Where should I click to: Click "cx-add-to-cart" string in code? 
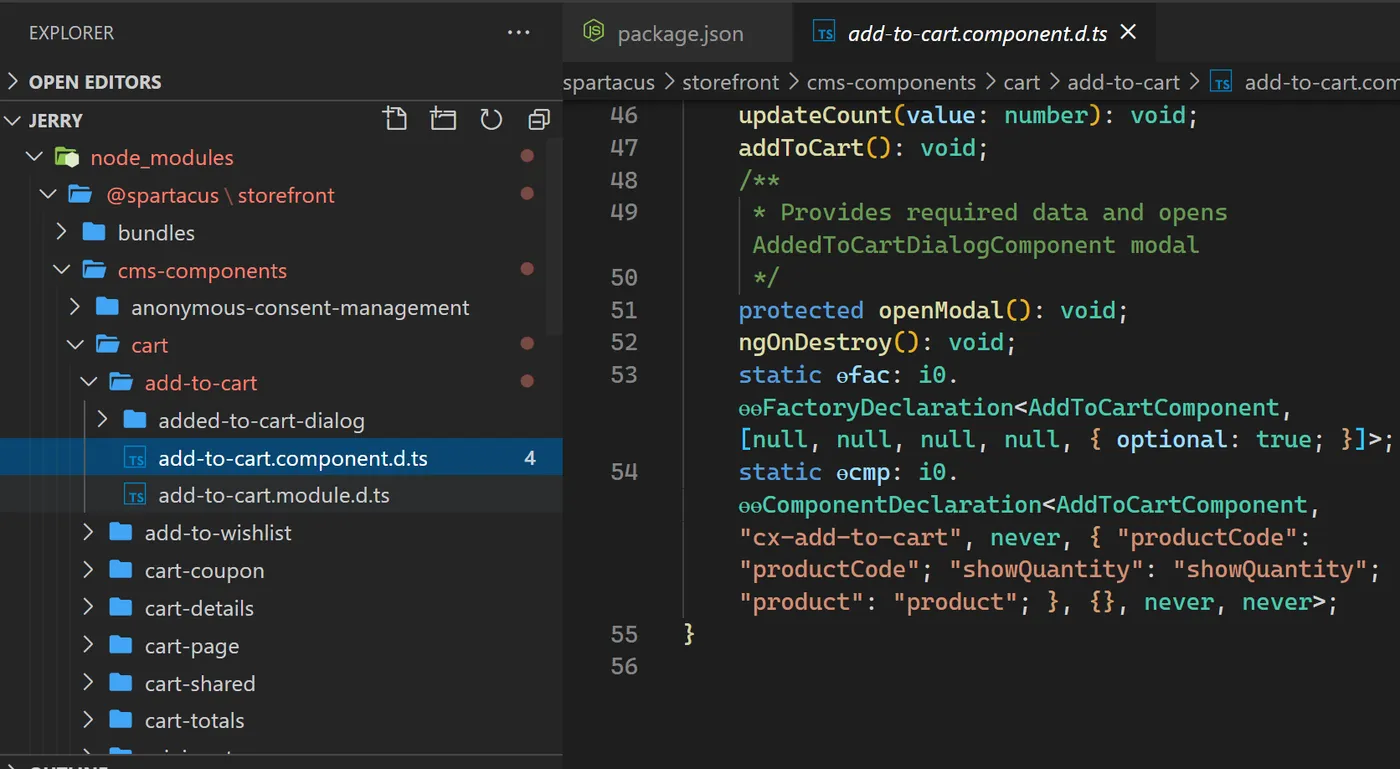pyautogui.click(x=850, y=537)
